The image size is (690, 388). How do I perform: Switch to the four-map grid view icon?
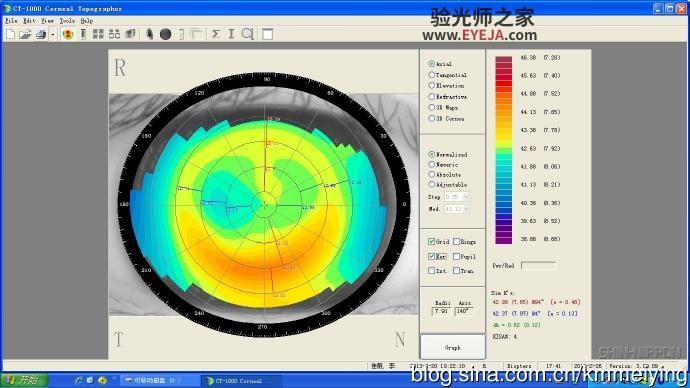(98, 34)
